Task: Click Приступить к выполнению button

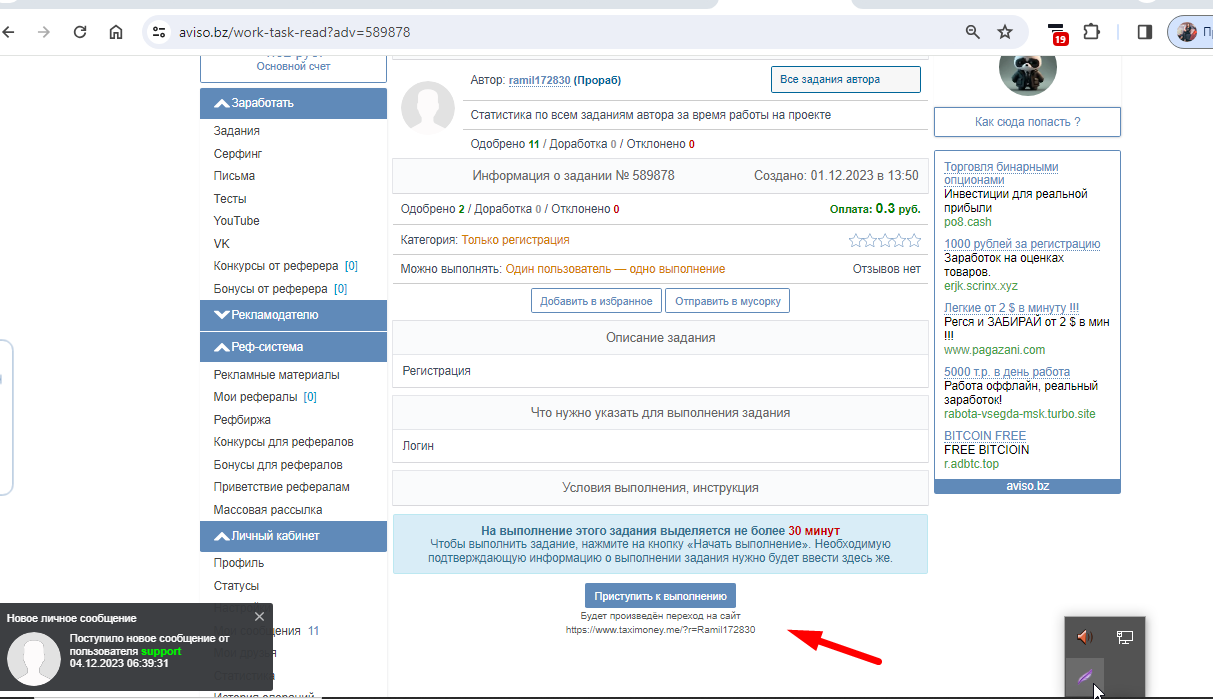Action: (660, 595)
